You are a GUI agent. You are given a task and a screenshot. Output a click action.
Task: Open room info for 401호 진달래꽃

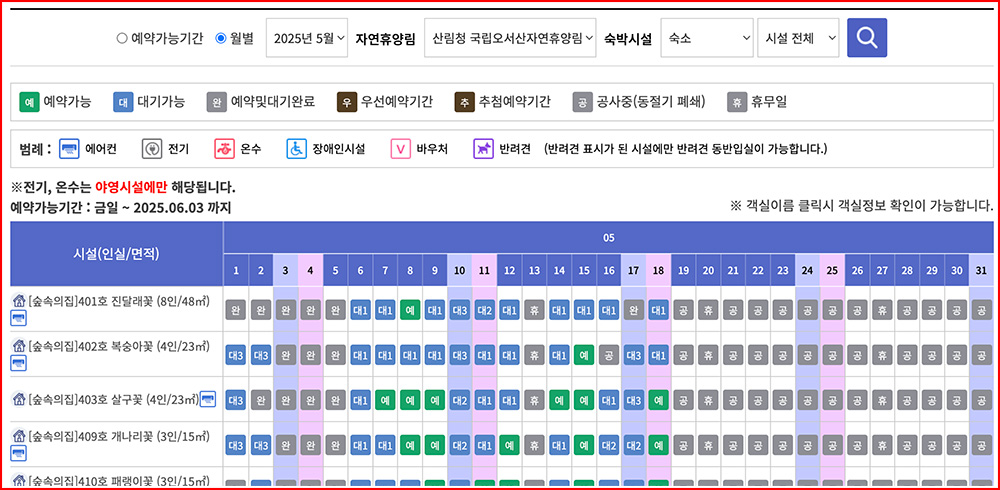119,301
